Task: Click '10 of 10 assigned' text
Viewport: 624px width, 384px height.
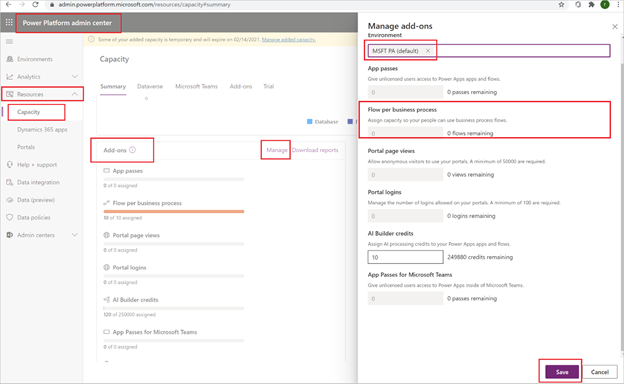Action: tap(123, 218)
